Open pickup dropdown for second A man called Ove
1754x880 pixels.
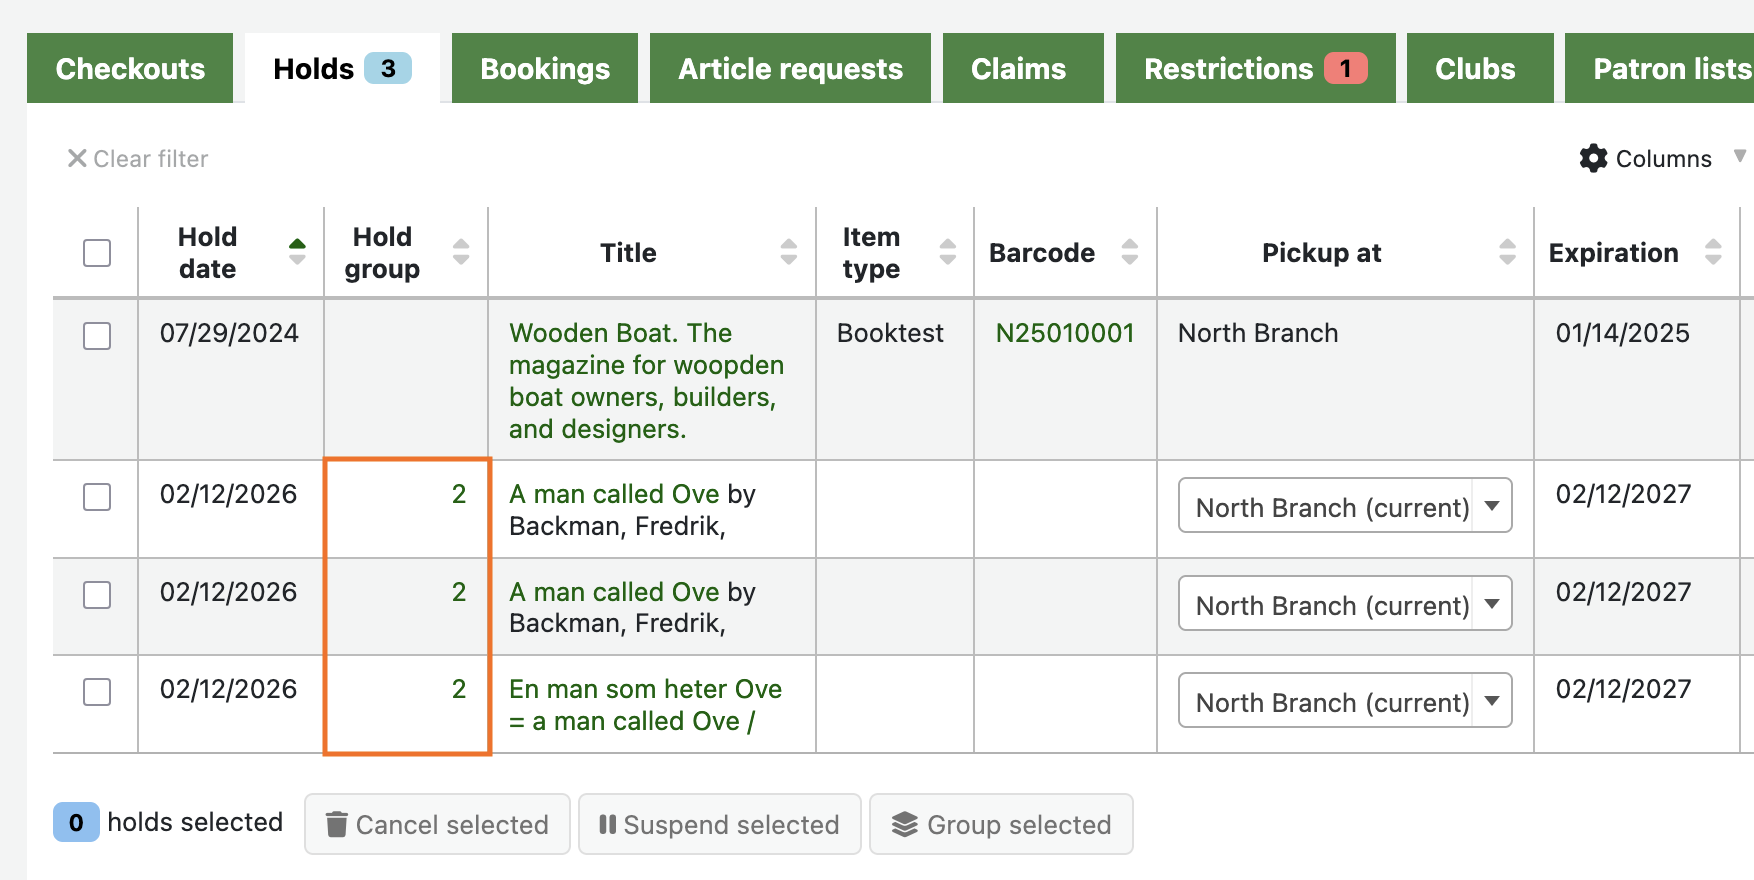1344,604
